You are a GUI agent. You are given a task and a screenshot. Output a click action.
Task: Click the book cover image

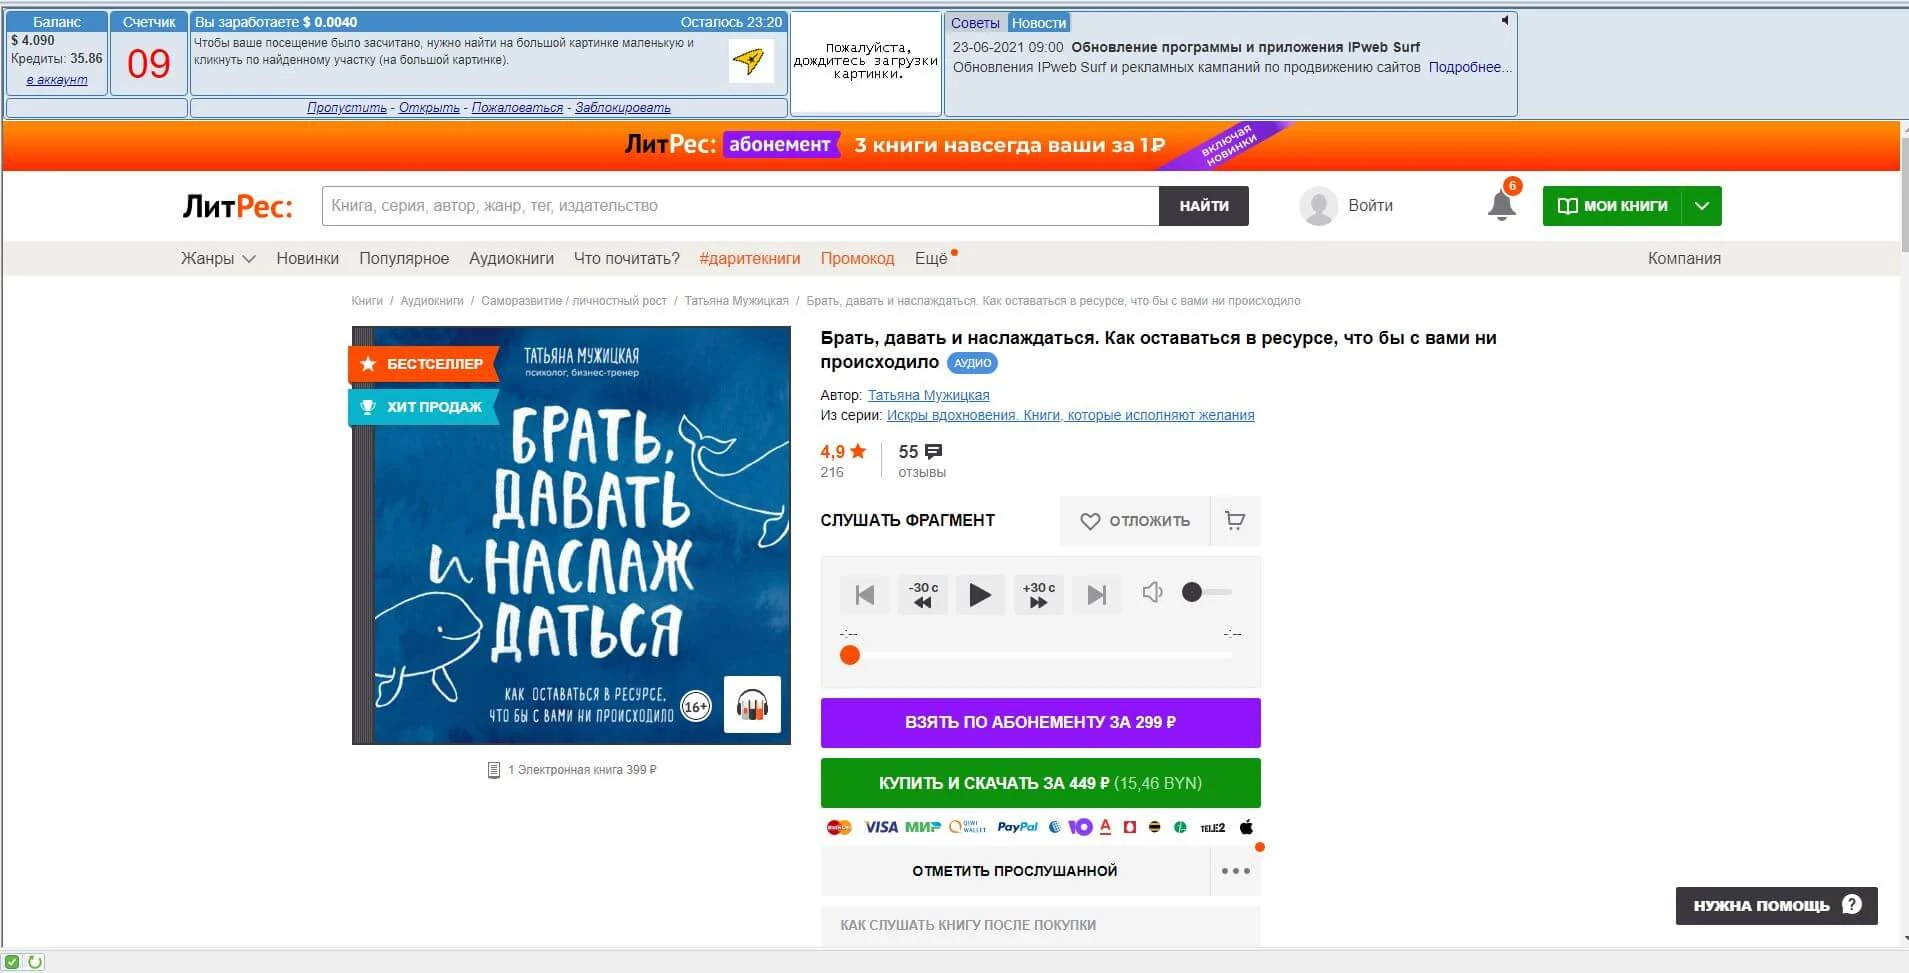click(571, 535)
